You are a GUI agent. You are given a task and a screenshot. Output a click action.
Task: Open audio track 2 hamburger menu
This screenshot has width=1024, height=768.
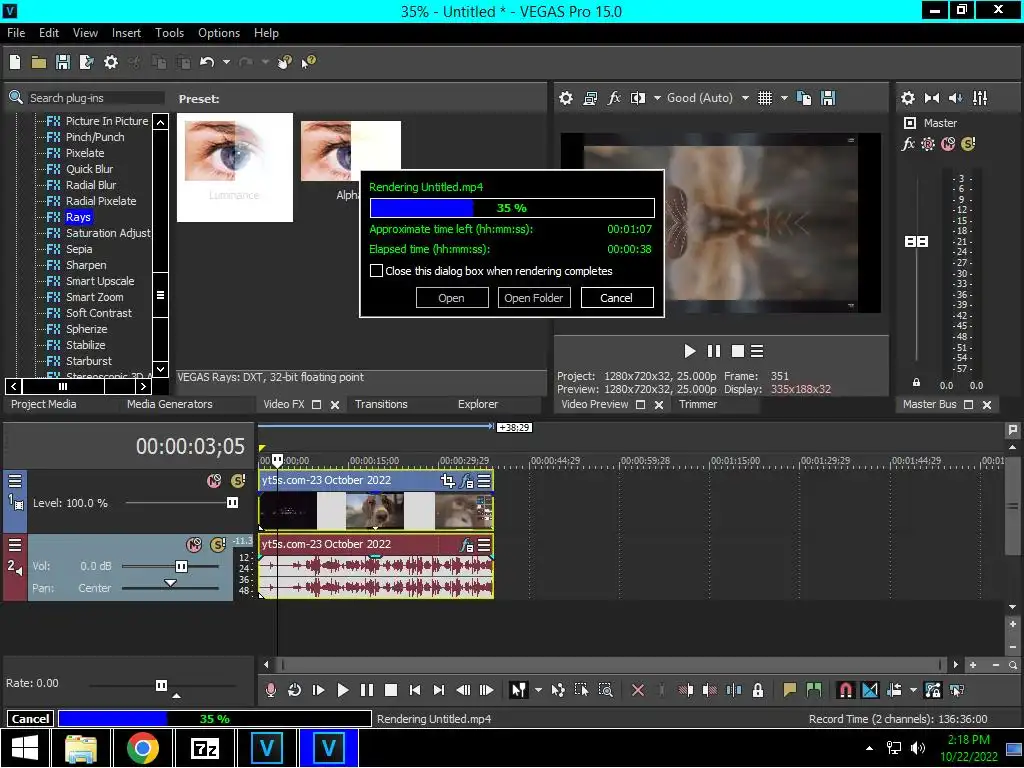tap(14, 545)
